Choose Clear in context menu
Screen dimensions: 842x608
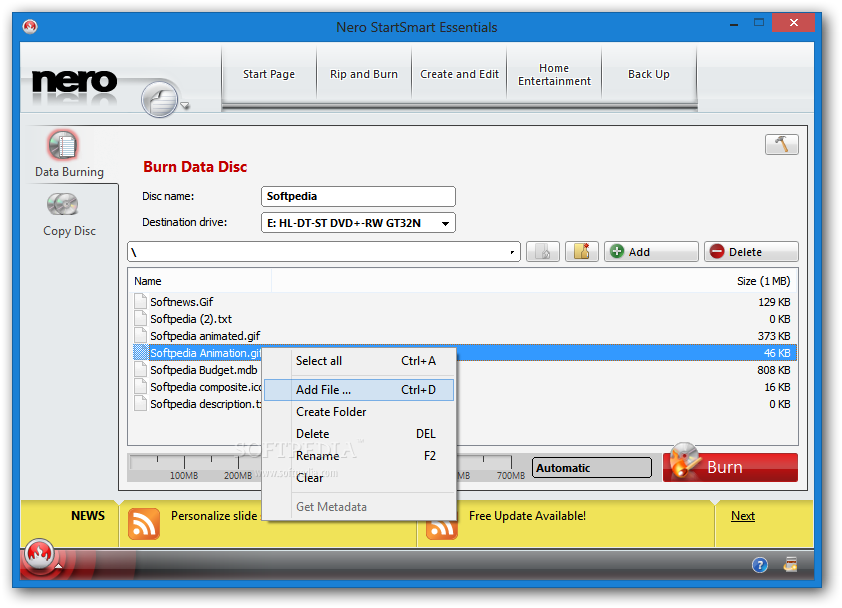(x=359, y=477)
